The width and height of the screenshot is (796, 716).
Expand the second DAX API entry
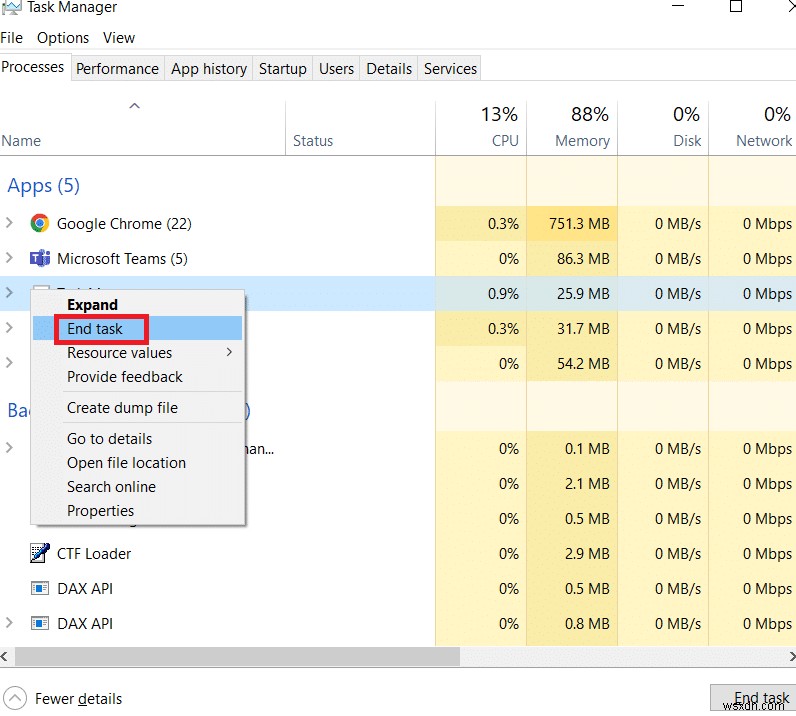9,623
